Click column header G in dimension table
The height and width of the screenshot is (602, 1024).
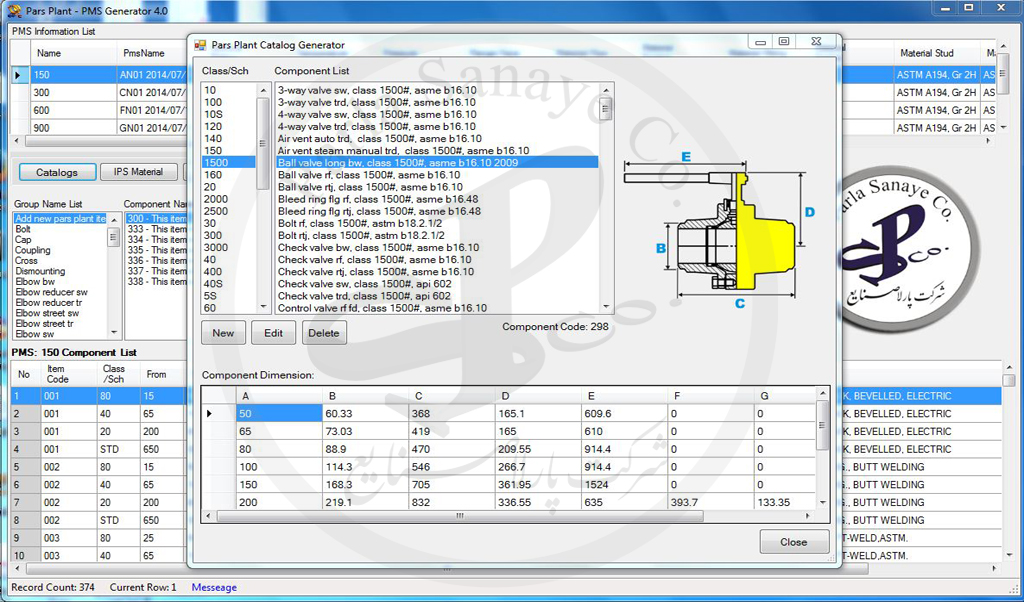[785, 396]
